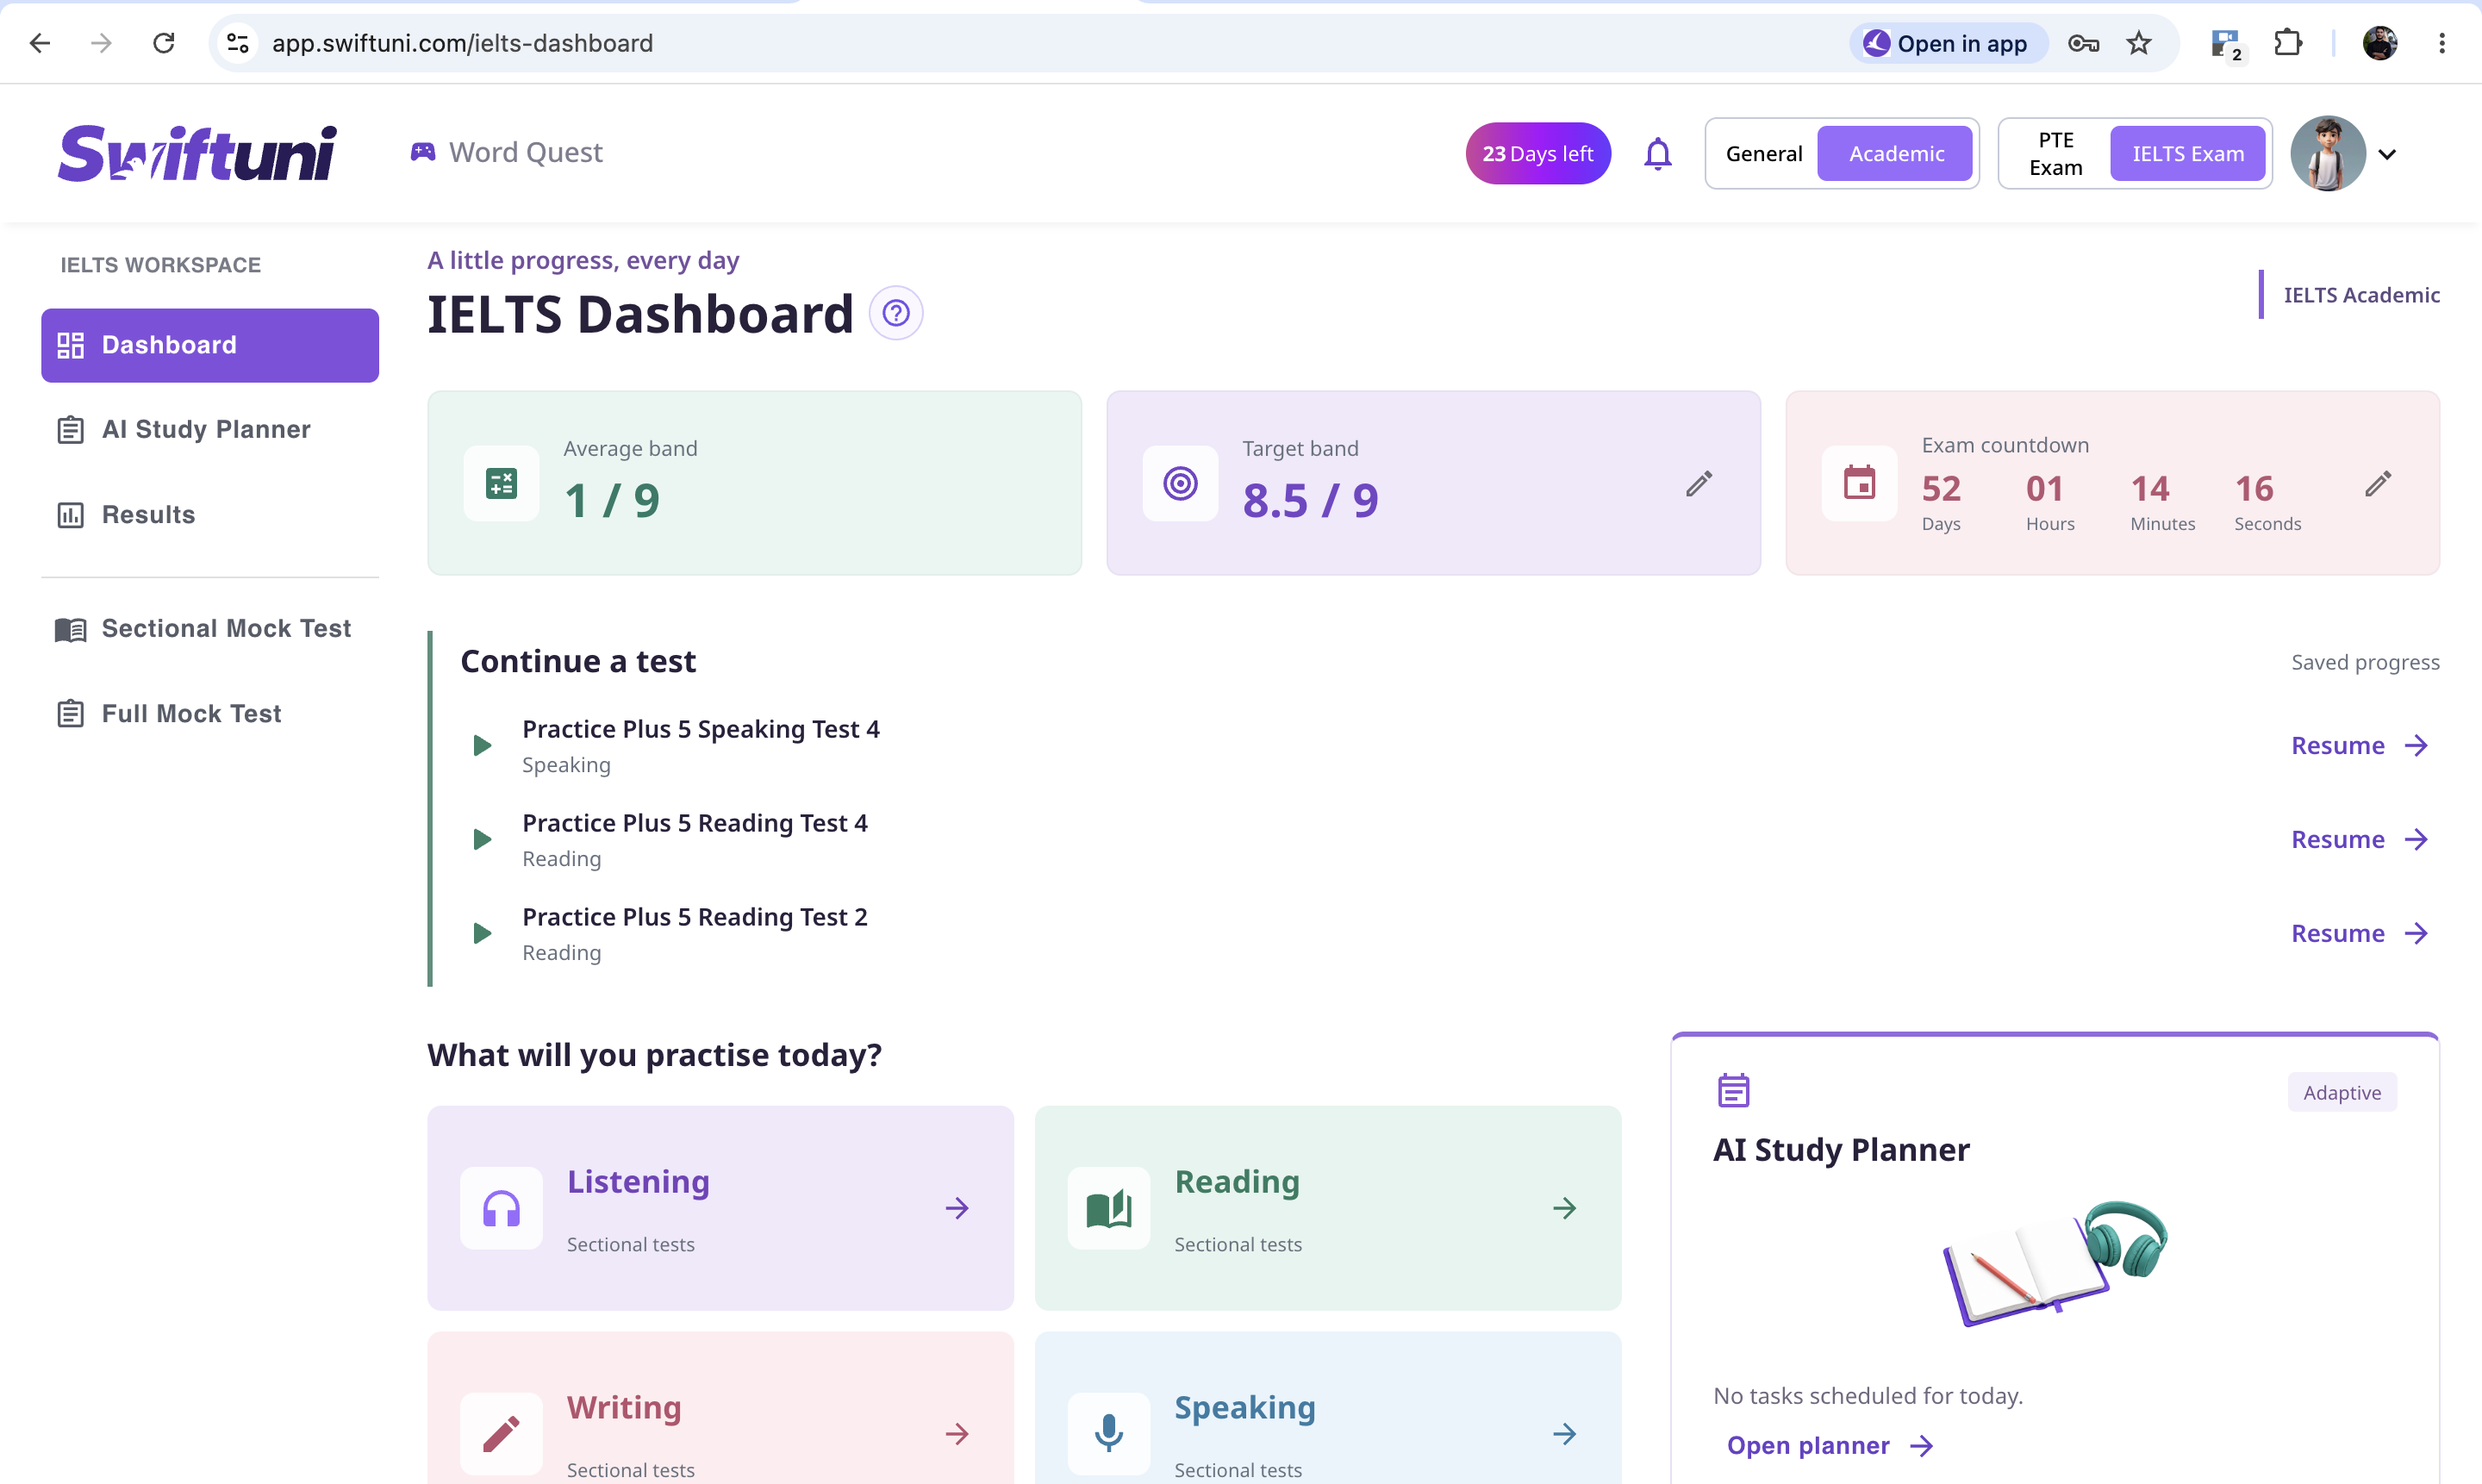Click the browser back arrow
The height and width of the screenshot is (1484, 2482).
[40, 43]
